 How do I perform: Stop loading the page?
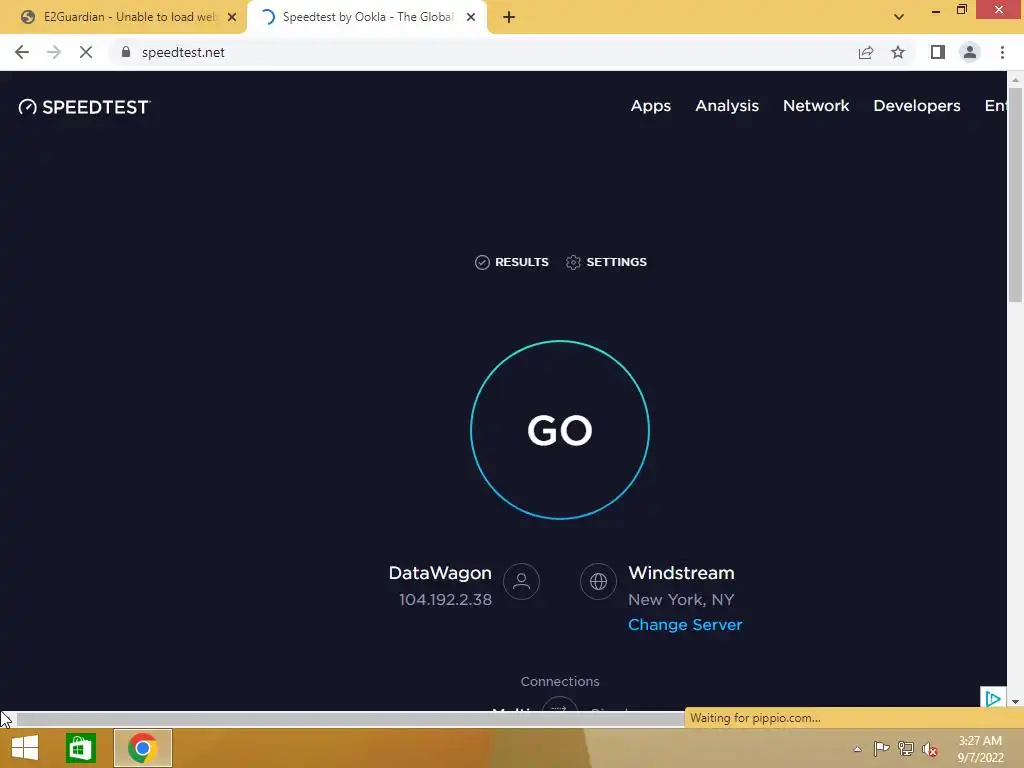click(x=86, y=52)
